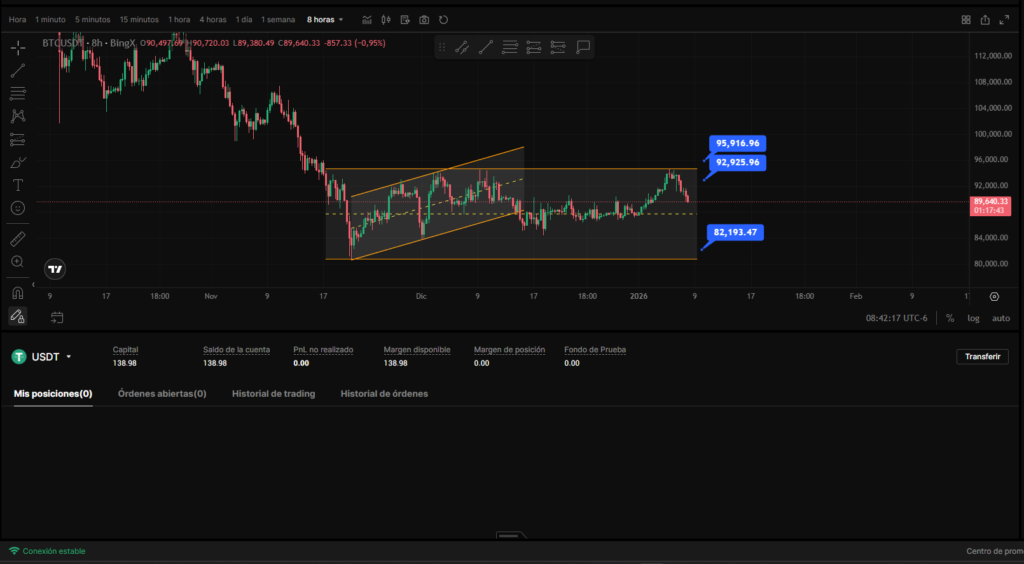1024x564 pixels.
Task: Toggle magnet mode for drawings
Action: point(18,293)
